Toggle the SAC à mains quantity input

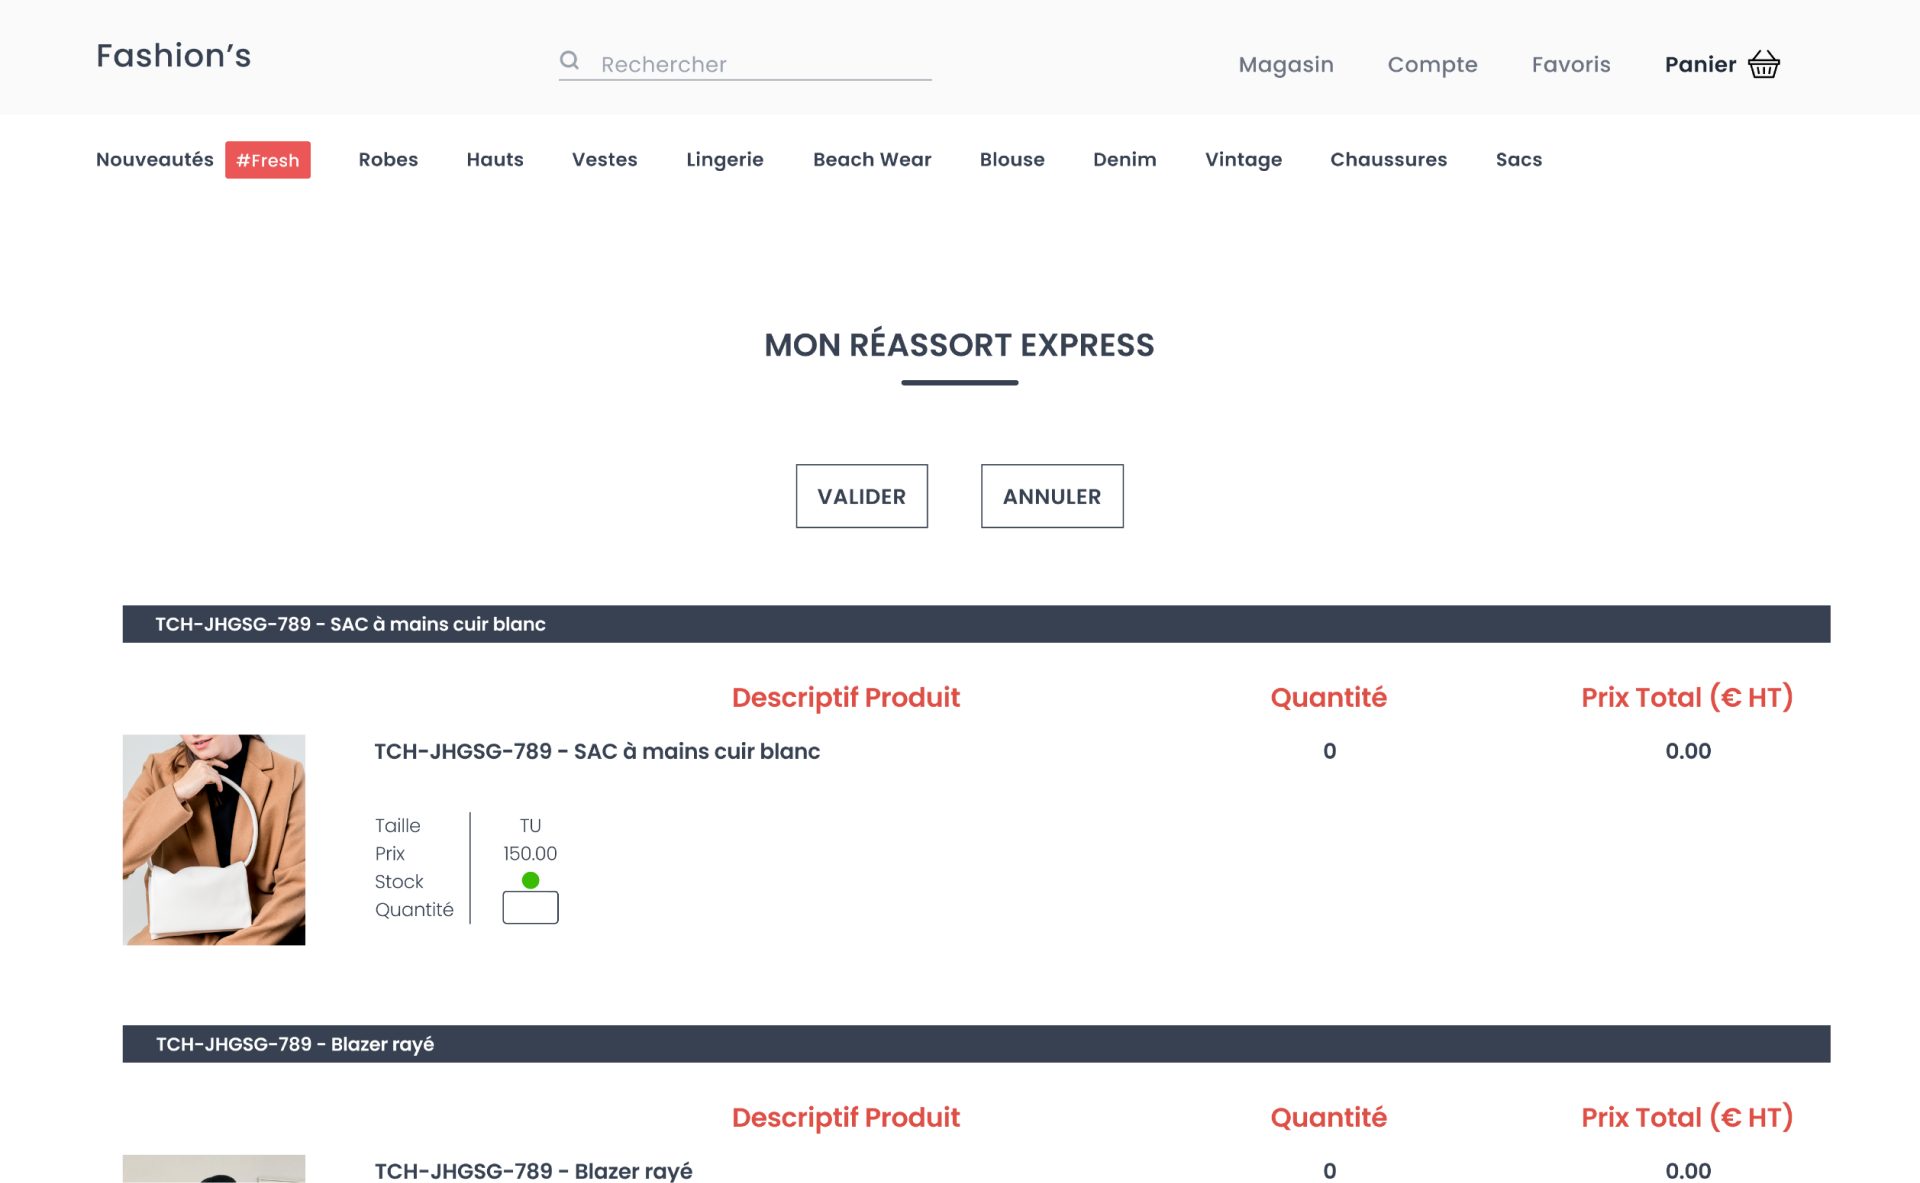529,907
